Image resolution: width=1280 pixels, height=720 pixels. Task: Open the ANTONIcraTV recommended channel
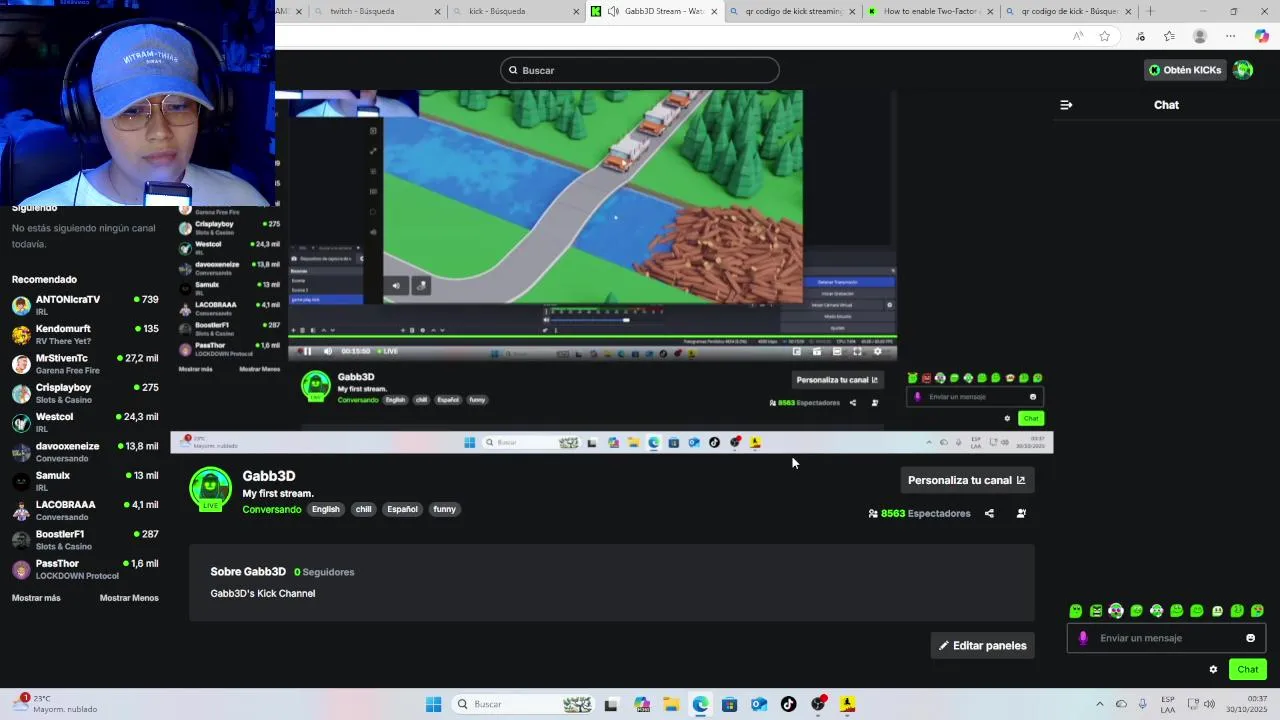pos(85,305)
